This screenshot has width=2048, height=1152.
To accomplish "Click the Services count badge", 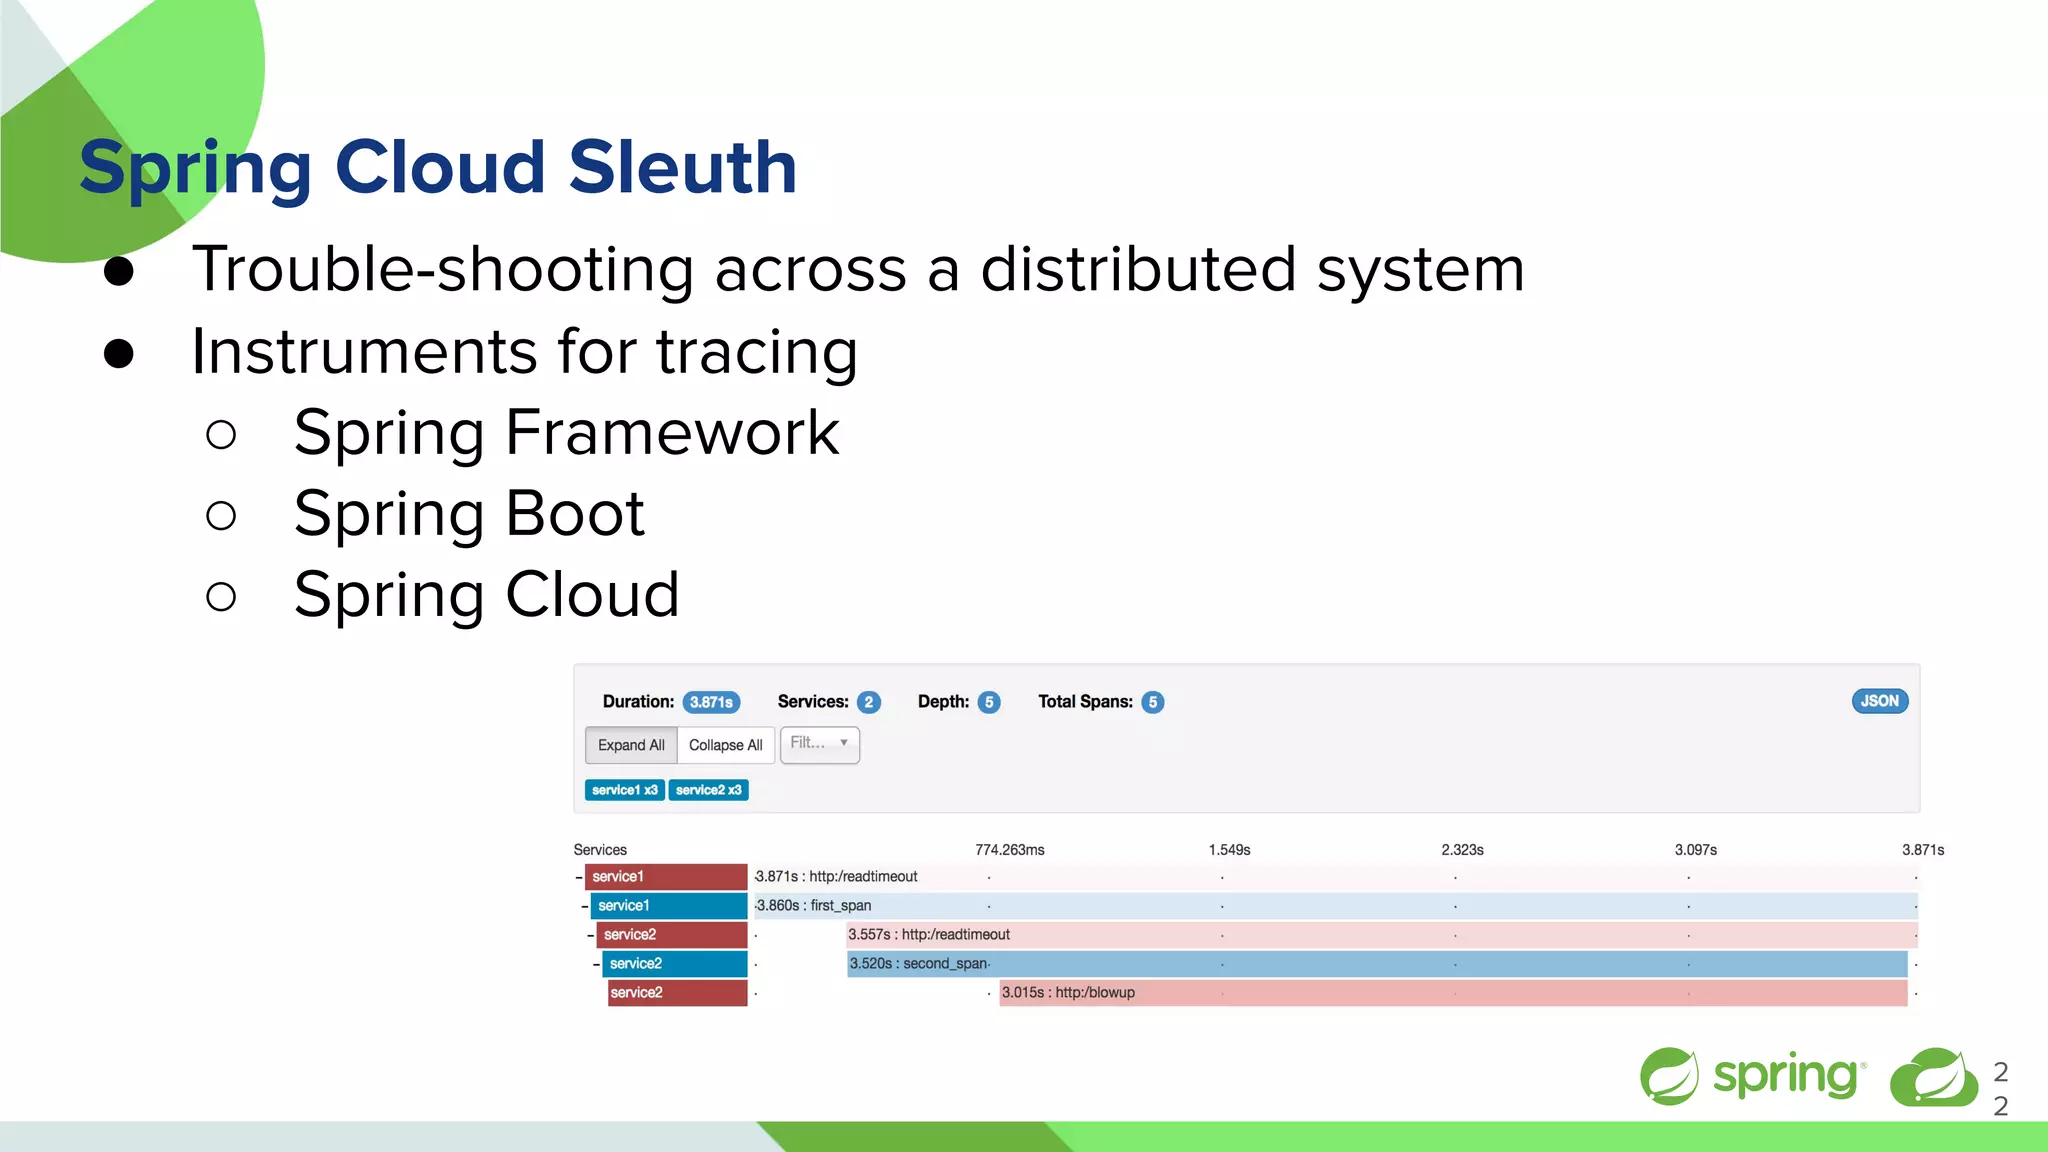I will pyautogui.click(x=869, y=702).
